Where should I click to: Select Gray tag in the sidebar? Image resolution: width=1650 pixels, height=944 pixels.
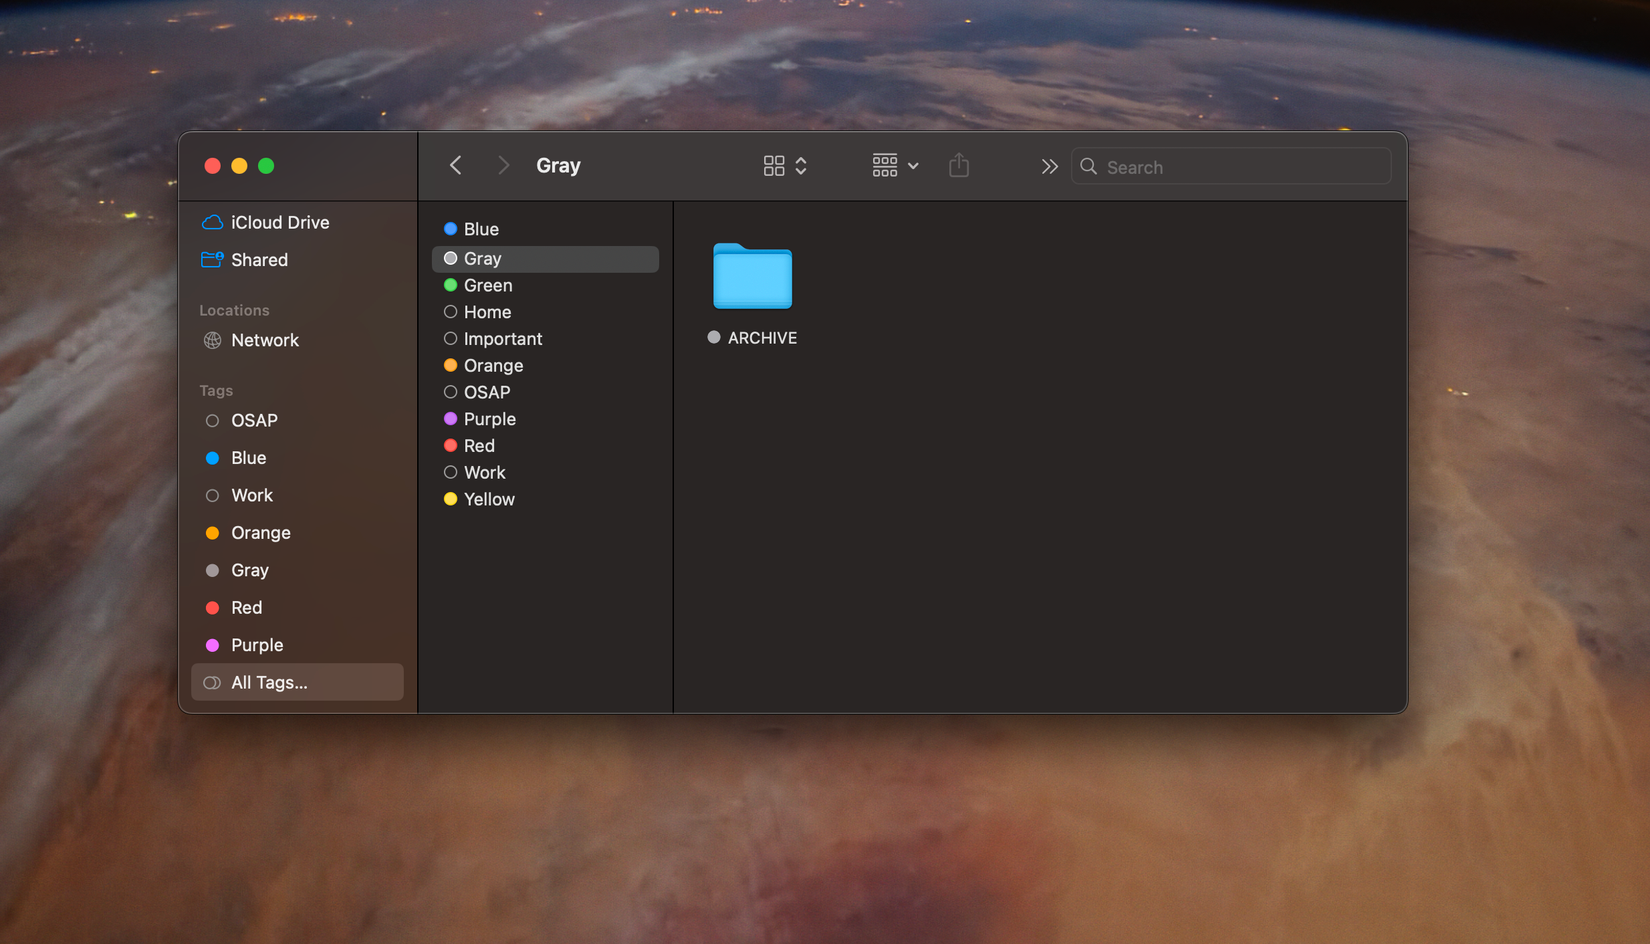point(297,571)
